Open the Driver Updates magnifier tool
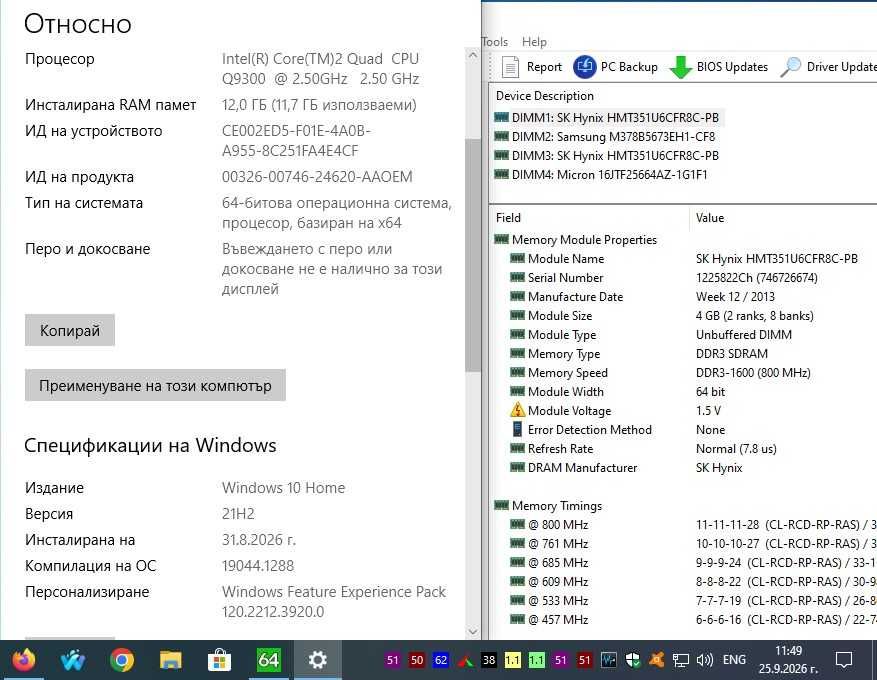This screenshot has width=877, height=680. [x=790, y=67]
